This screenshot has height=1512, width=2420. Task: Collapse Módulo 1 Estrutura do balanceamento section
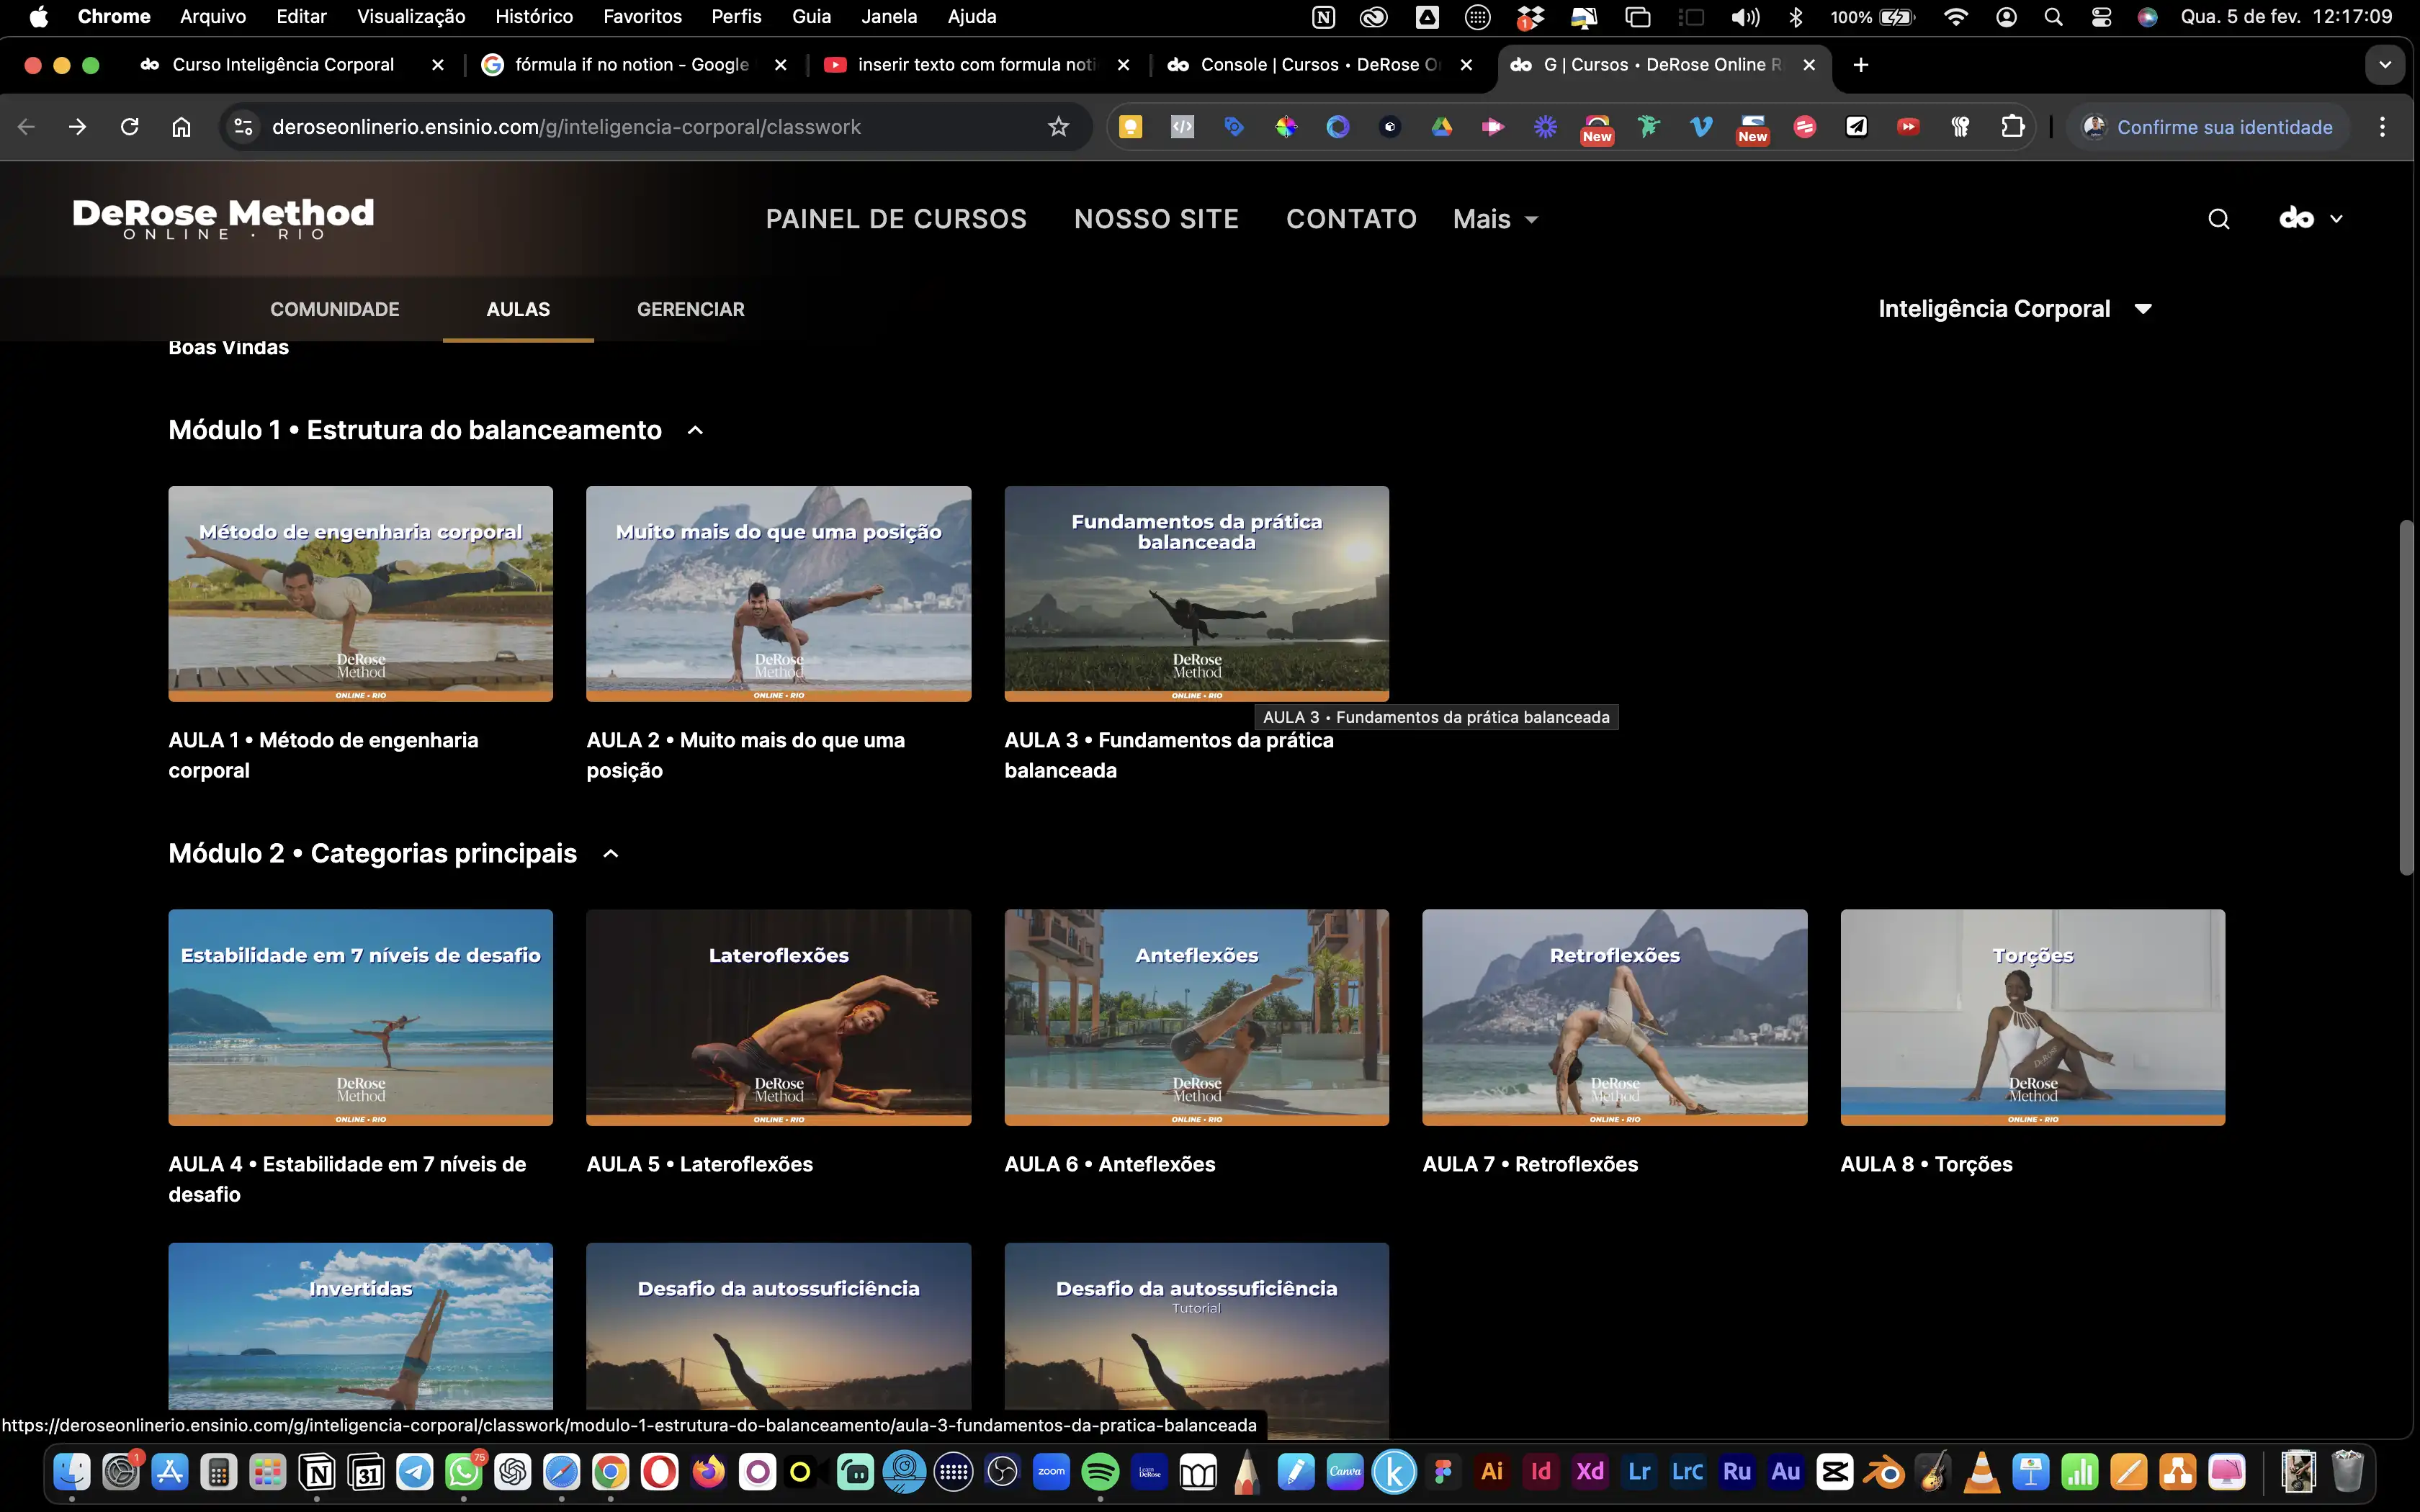point(696,431)
